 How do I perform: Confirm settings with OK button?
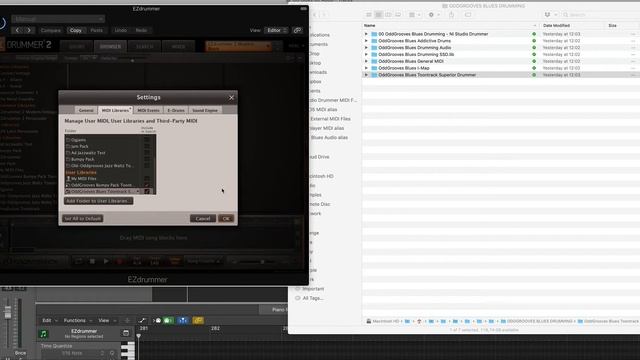point(226,219)
